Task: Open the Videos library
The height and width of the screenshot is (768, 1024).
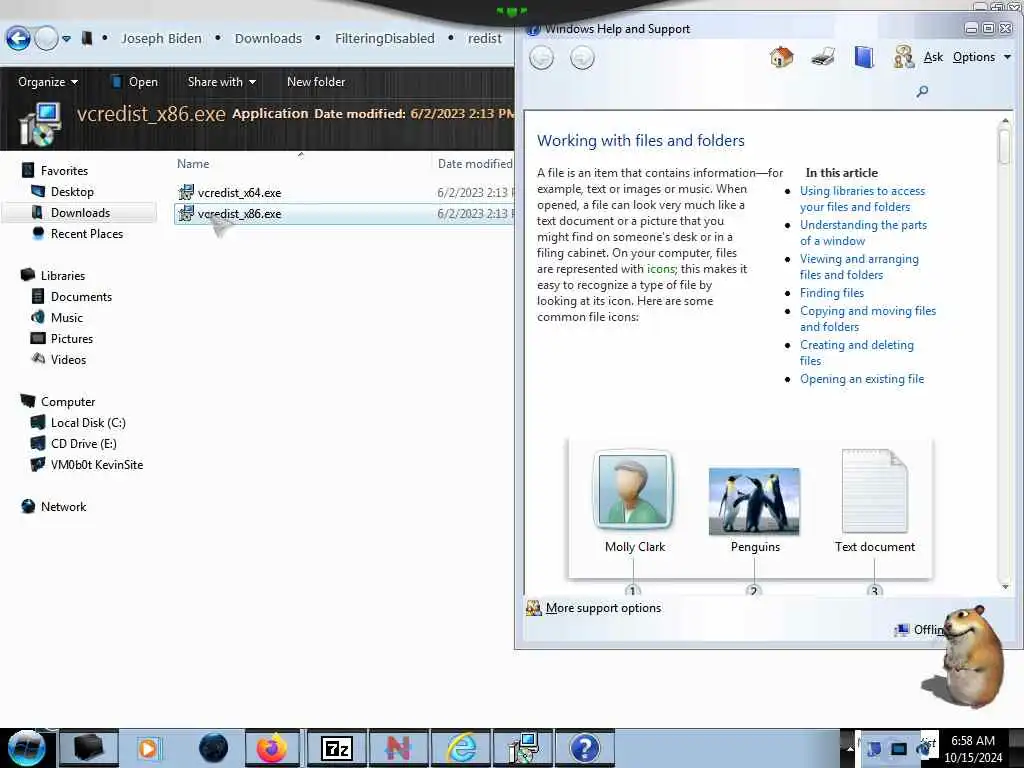Action: coord(69,360)
